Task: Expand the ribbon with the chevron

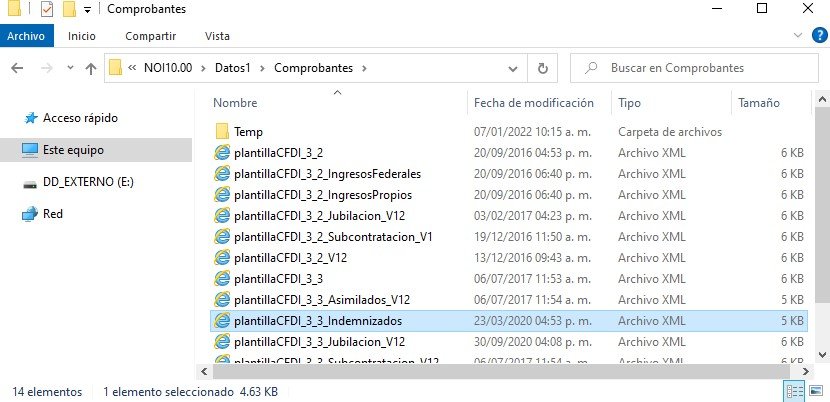Action: [x=798, y=35]
